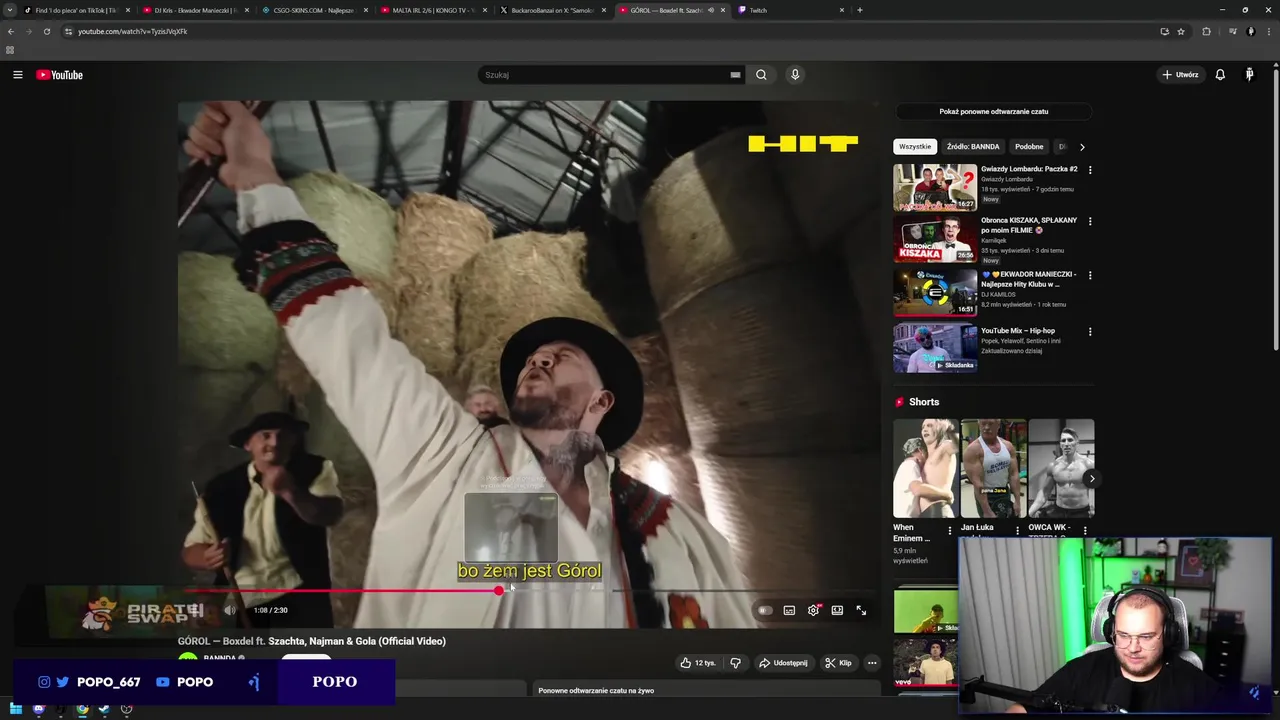Open options for the Jan Łuka short

click(1017, 531)
